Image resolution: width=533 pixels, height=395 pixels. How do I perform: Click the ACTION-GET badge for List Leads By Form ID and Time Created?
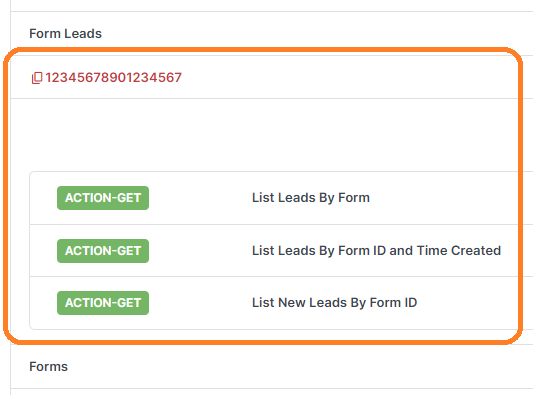coord(103,251)
